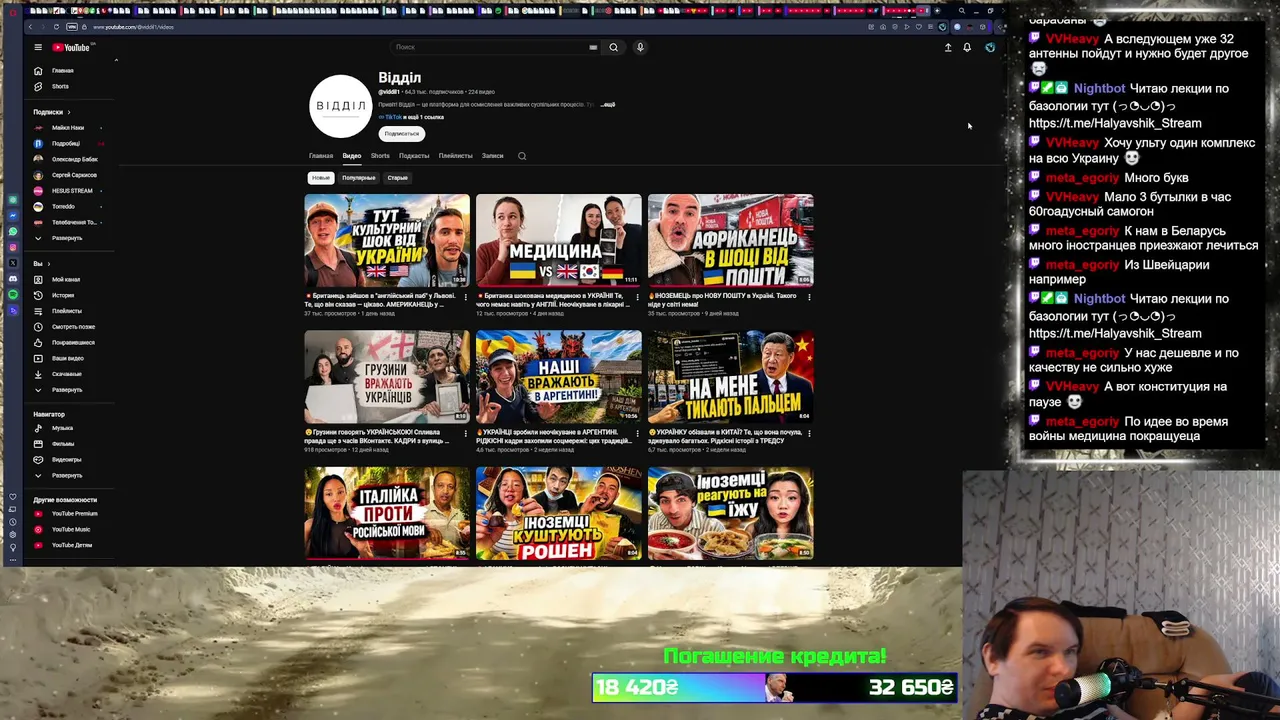Play the НА МЕНЕ ТИКАЮТЬ ПАЛЬЦЕМ thumbnail
The height and width of the screenshot is (720, 1280).
(x=731, y=377)
